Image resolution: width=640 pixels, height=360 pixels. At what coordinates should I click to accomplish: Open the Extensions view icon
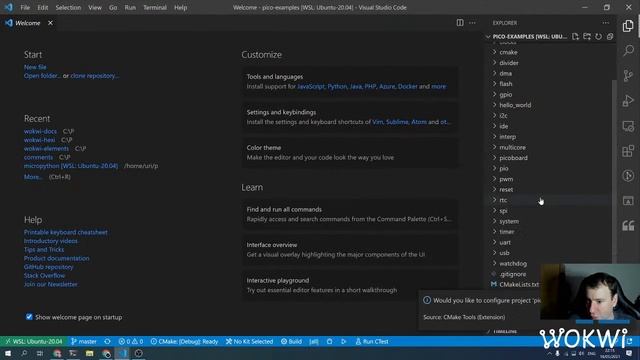click(x=628, y=151)
